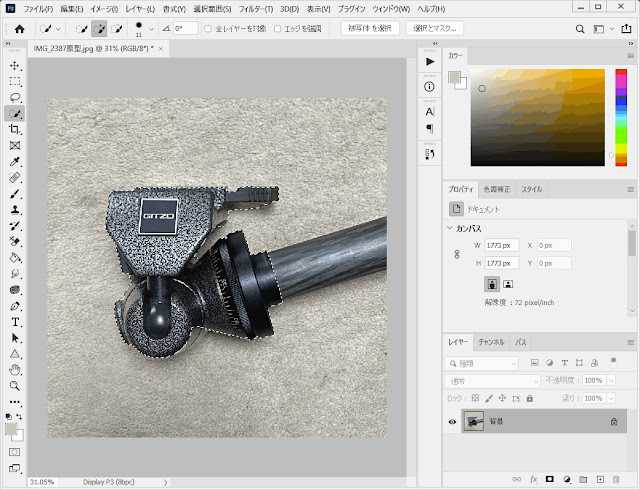The image size is (640, 490).
Task: Delete layer with trash icon
Action: click(616, 479)
